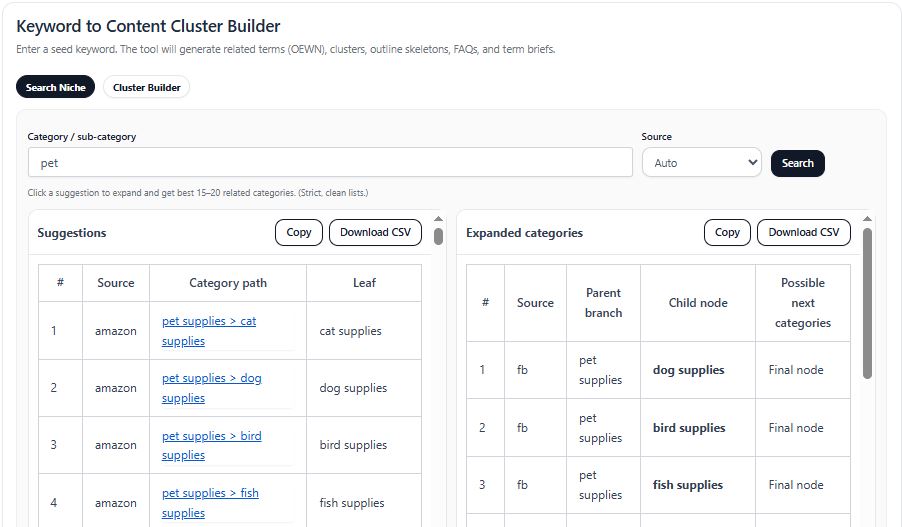Click the Category / sub-category input field
Image resolution: width=902 pixels, height=527 pixels.
(x=330, y=162)
